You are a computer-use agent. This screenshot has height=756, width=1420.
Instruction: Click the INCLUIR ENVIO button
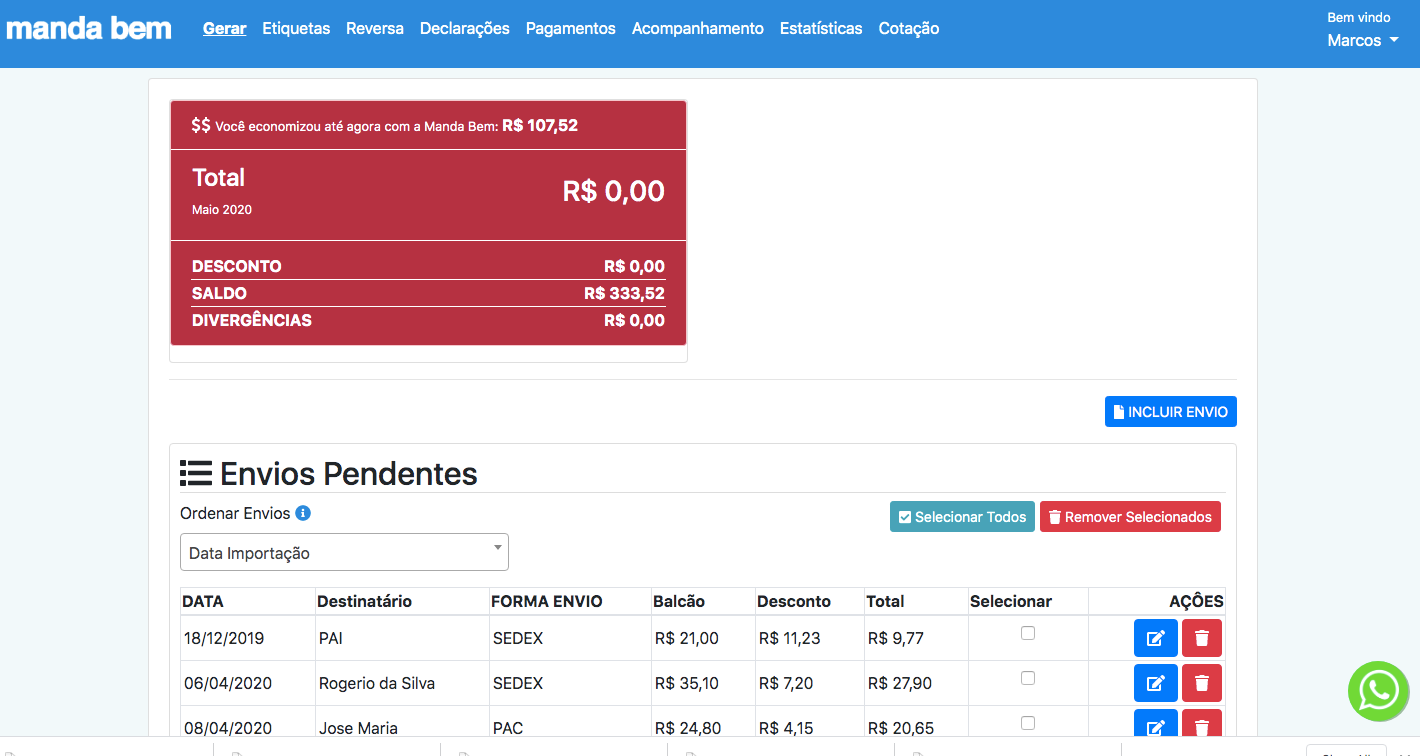(x=1170, y=412)
